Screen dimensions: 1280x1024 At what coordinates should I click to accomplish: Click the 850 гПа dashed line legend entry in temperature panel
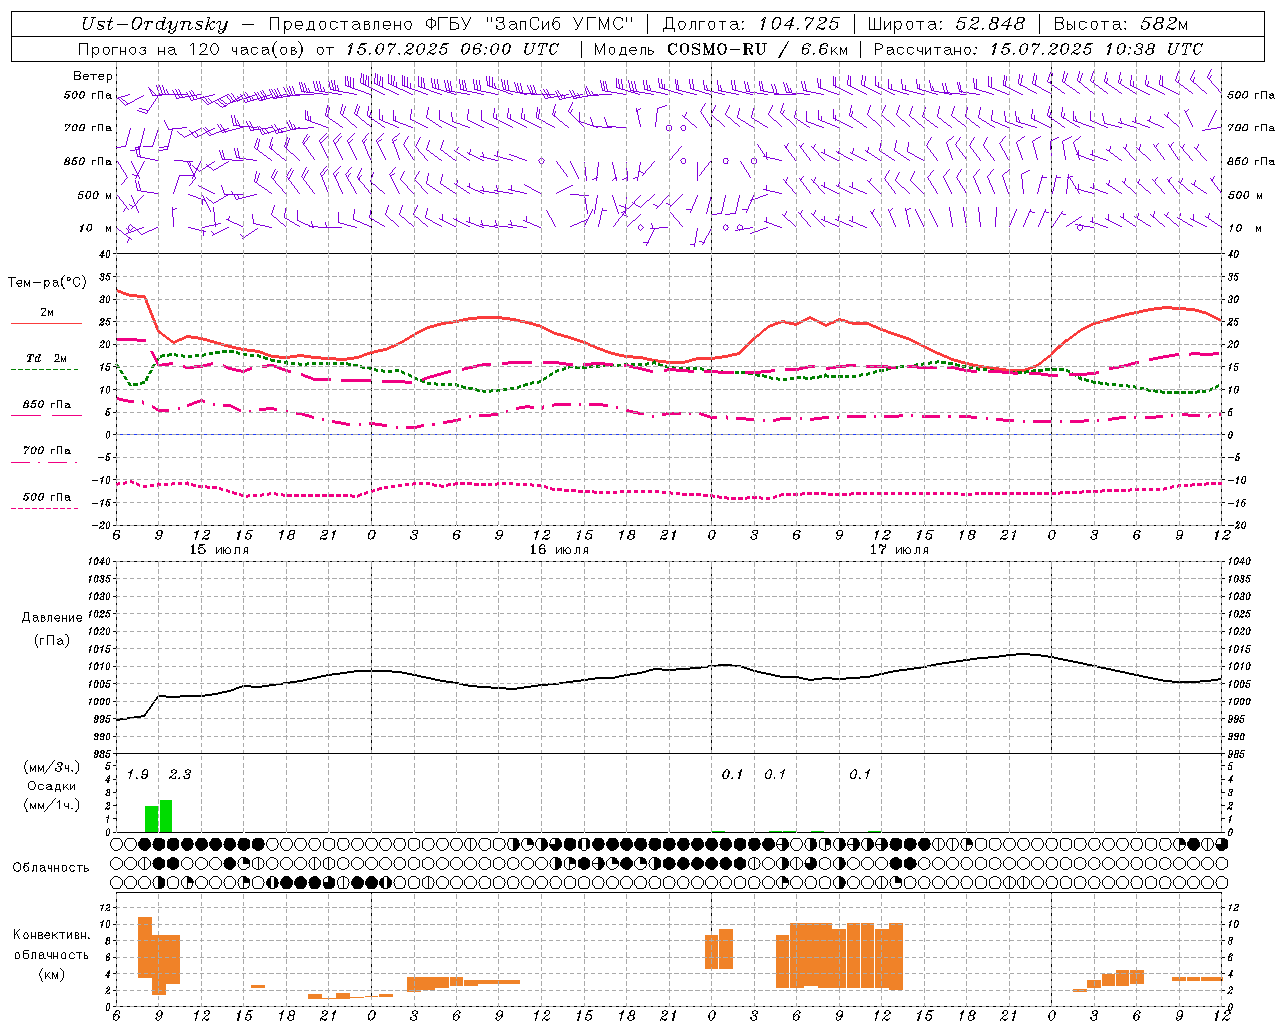[x=46, y=406]
